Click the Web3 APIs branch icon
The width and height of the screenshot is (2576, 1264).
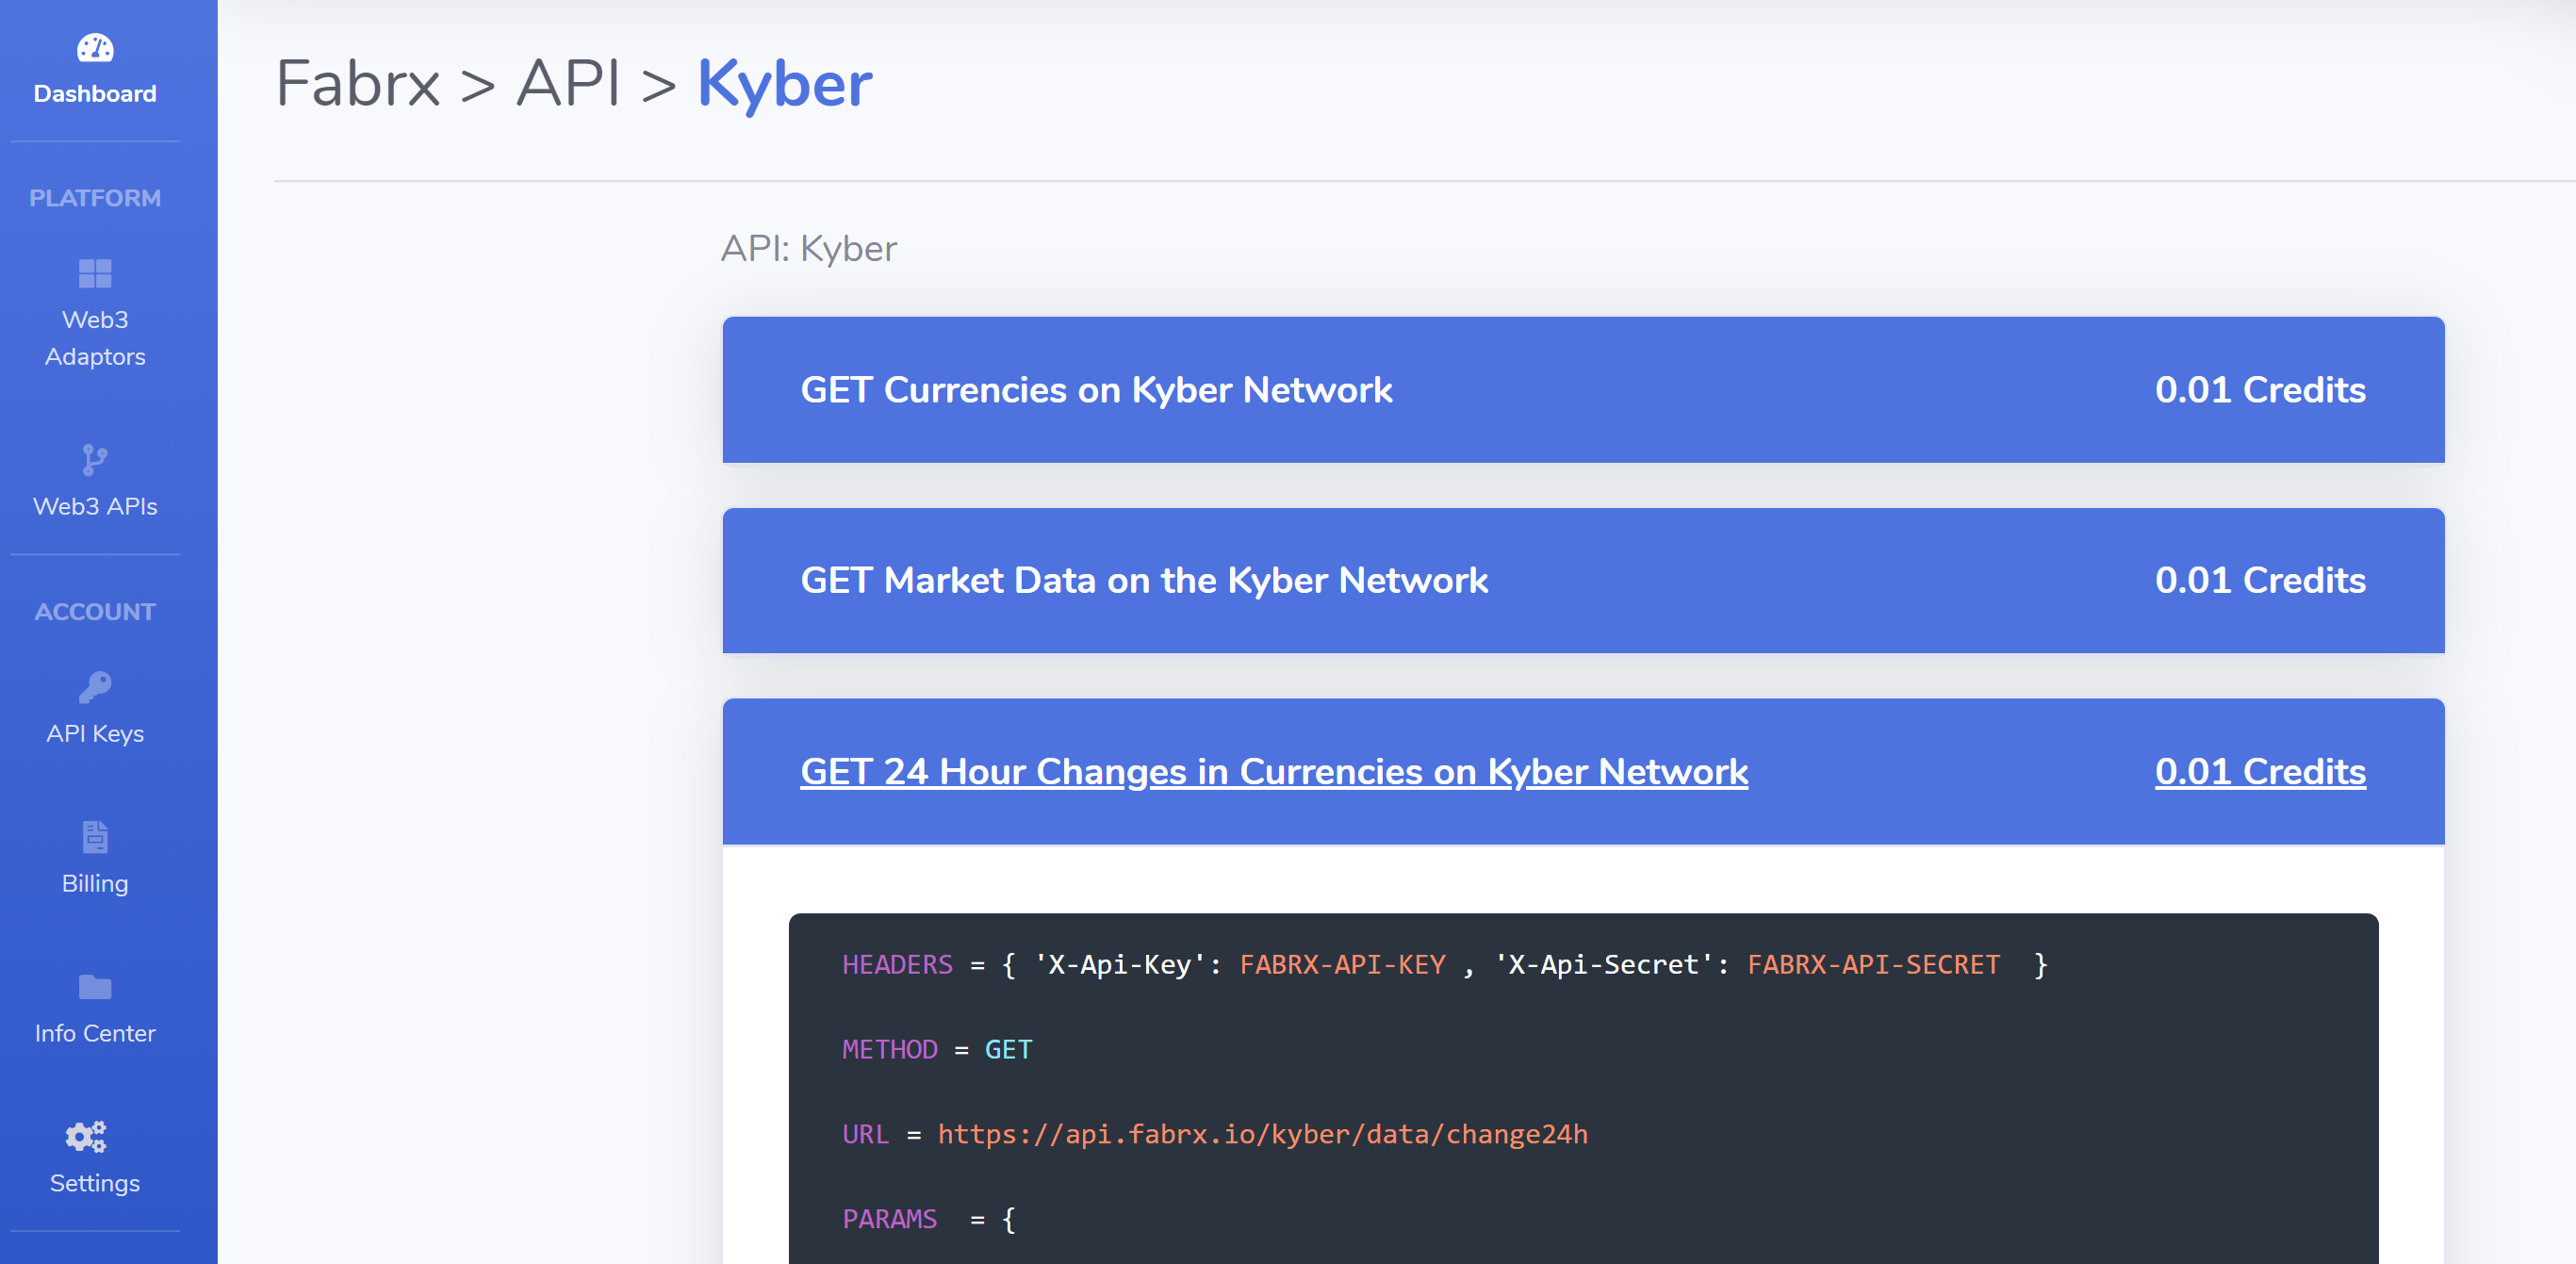(x=95, y=460)
